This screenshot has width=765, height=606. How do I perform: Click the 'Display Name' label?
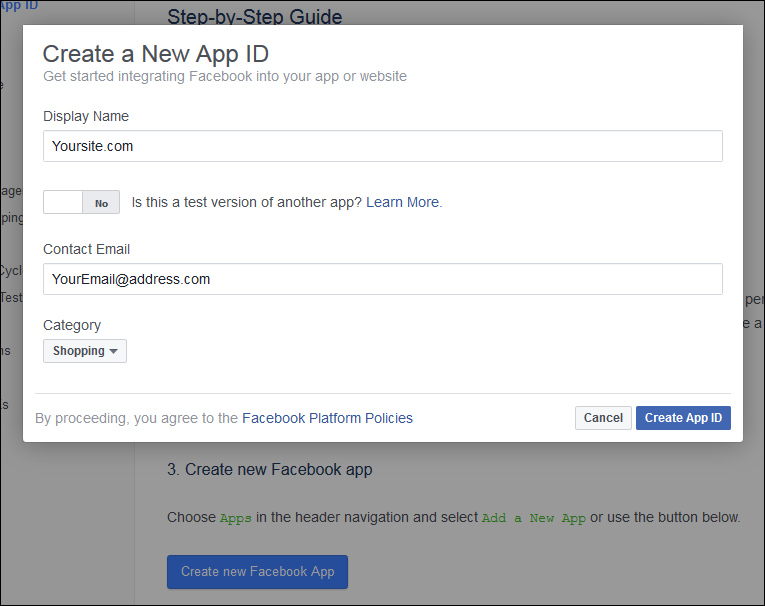pos(86,116)
